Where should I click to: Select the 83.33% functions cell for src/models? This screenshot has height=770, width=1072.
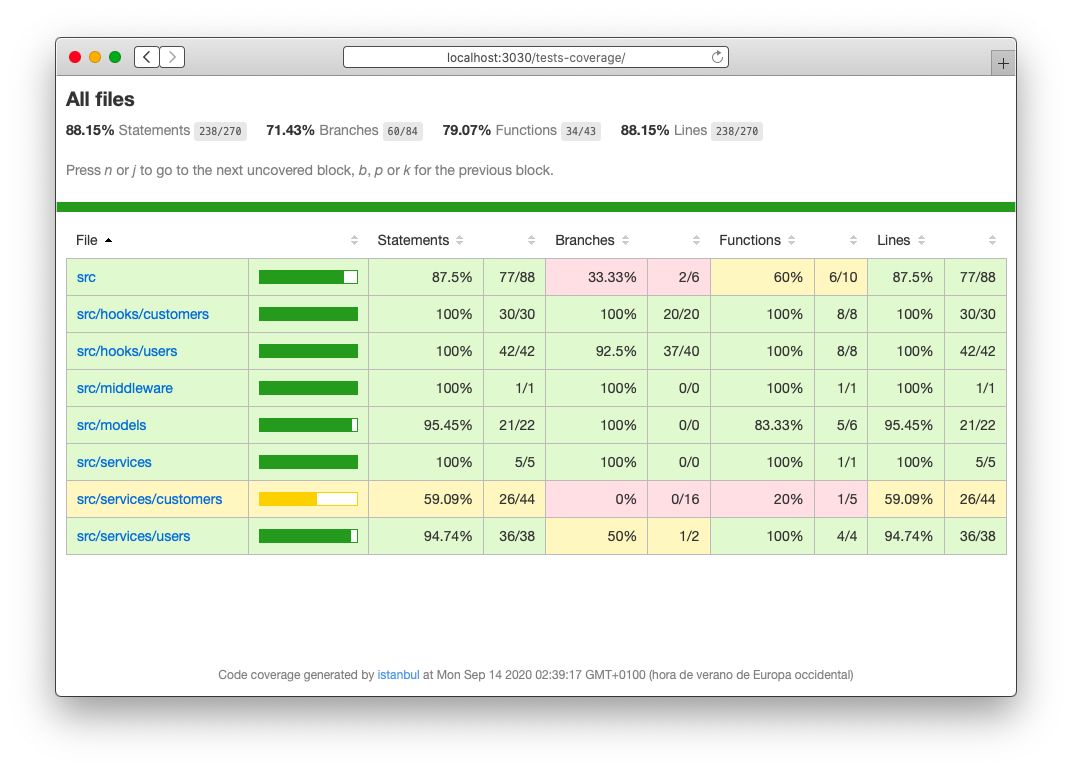(762, 425)
